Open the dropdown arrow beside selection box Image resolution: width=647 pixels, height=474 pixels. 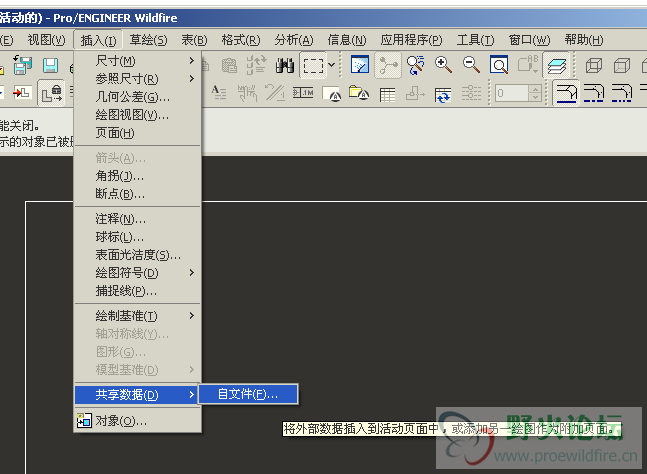tap(331, 65)
